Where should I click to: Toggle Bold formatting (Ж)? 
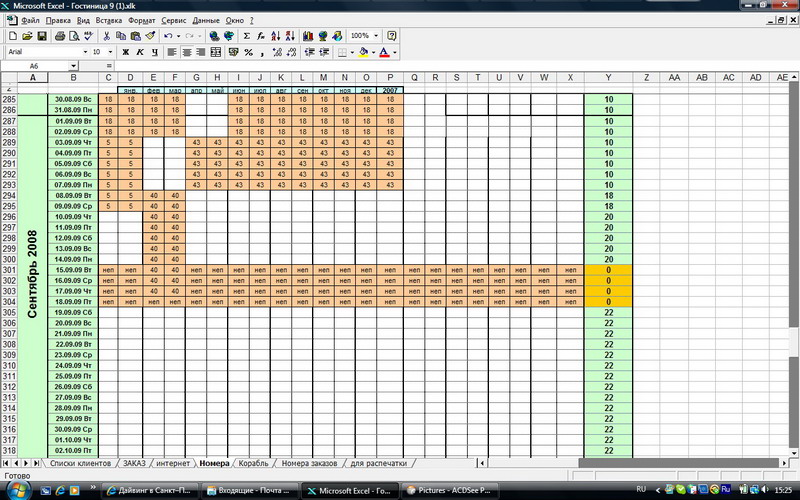(x=126, y=52)
